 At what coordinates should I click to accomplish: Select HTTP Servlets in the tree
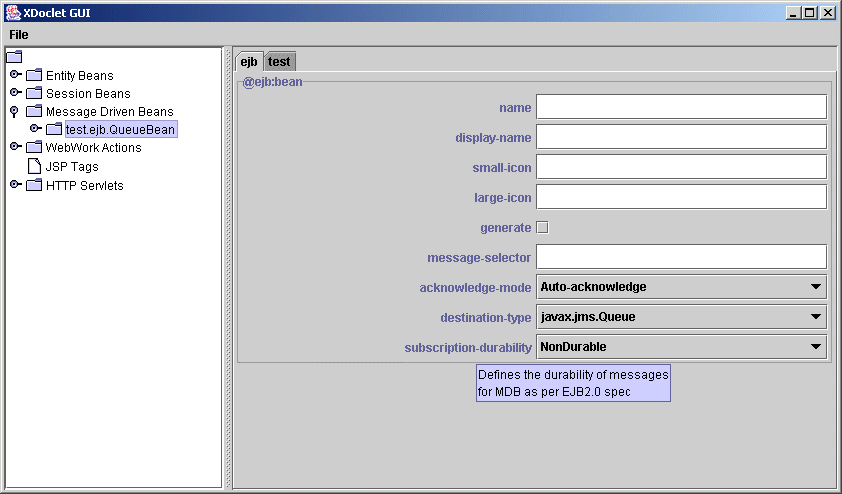click(85, 186)
